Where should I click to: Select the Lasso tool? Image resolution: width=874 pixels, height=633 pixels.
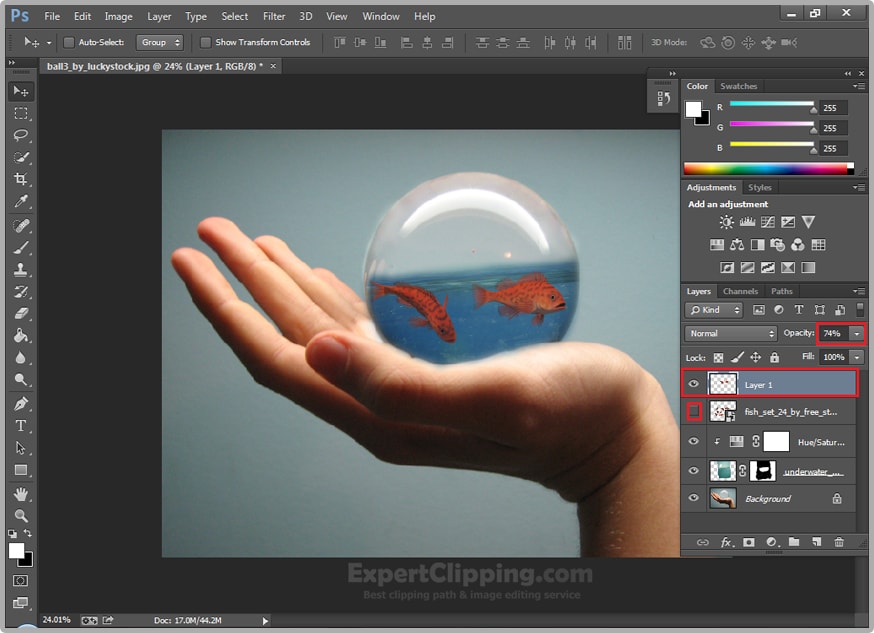[x=21, y=135]
